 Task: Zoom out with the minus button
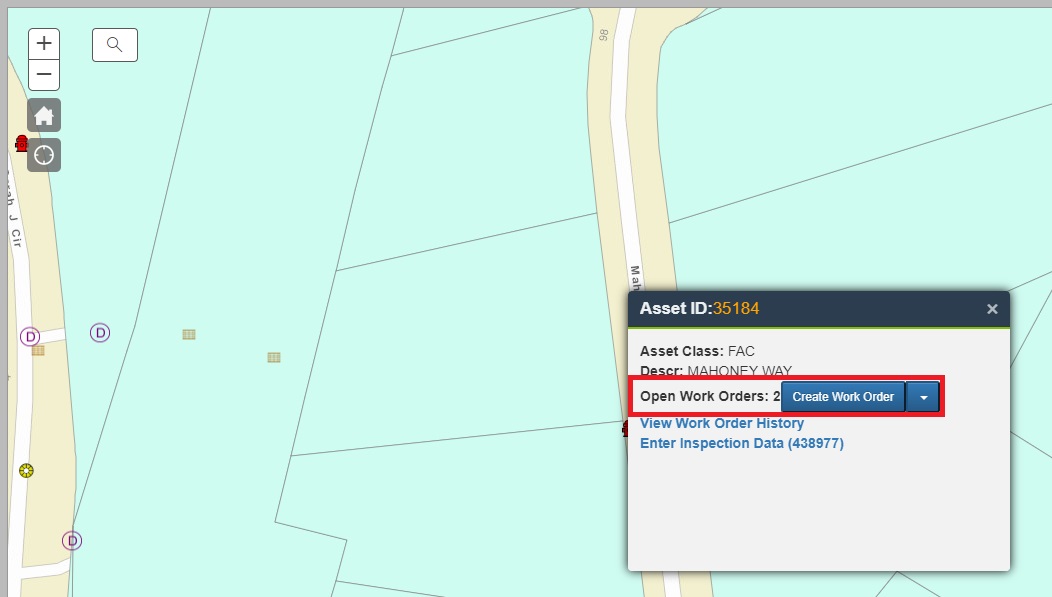pos(43,74)
